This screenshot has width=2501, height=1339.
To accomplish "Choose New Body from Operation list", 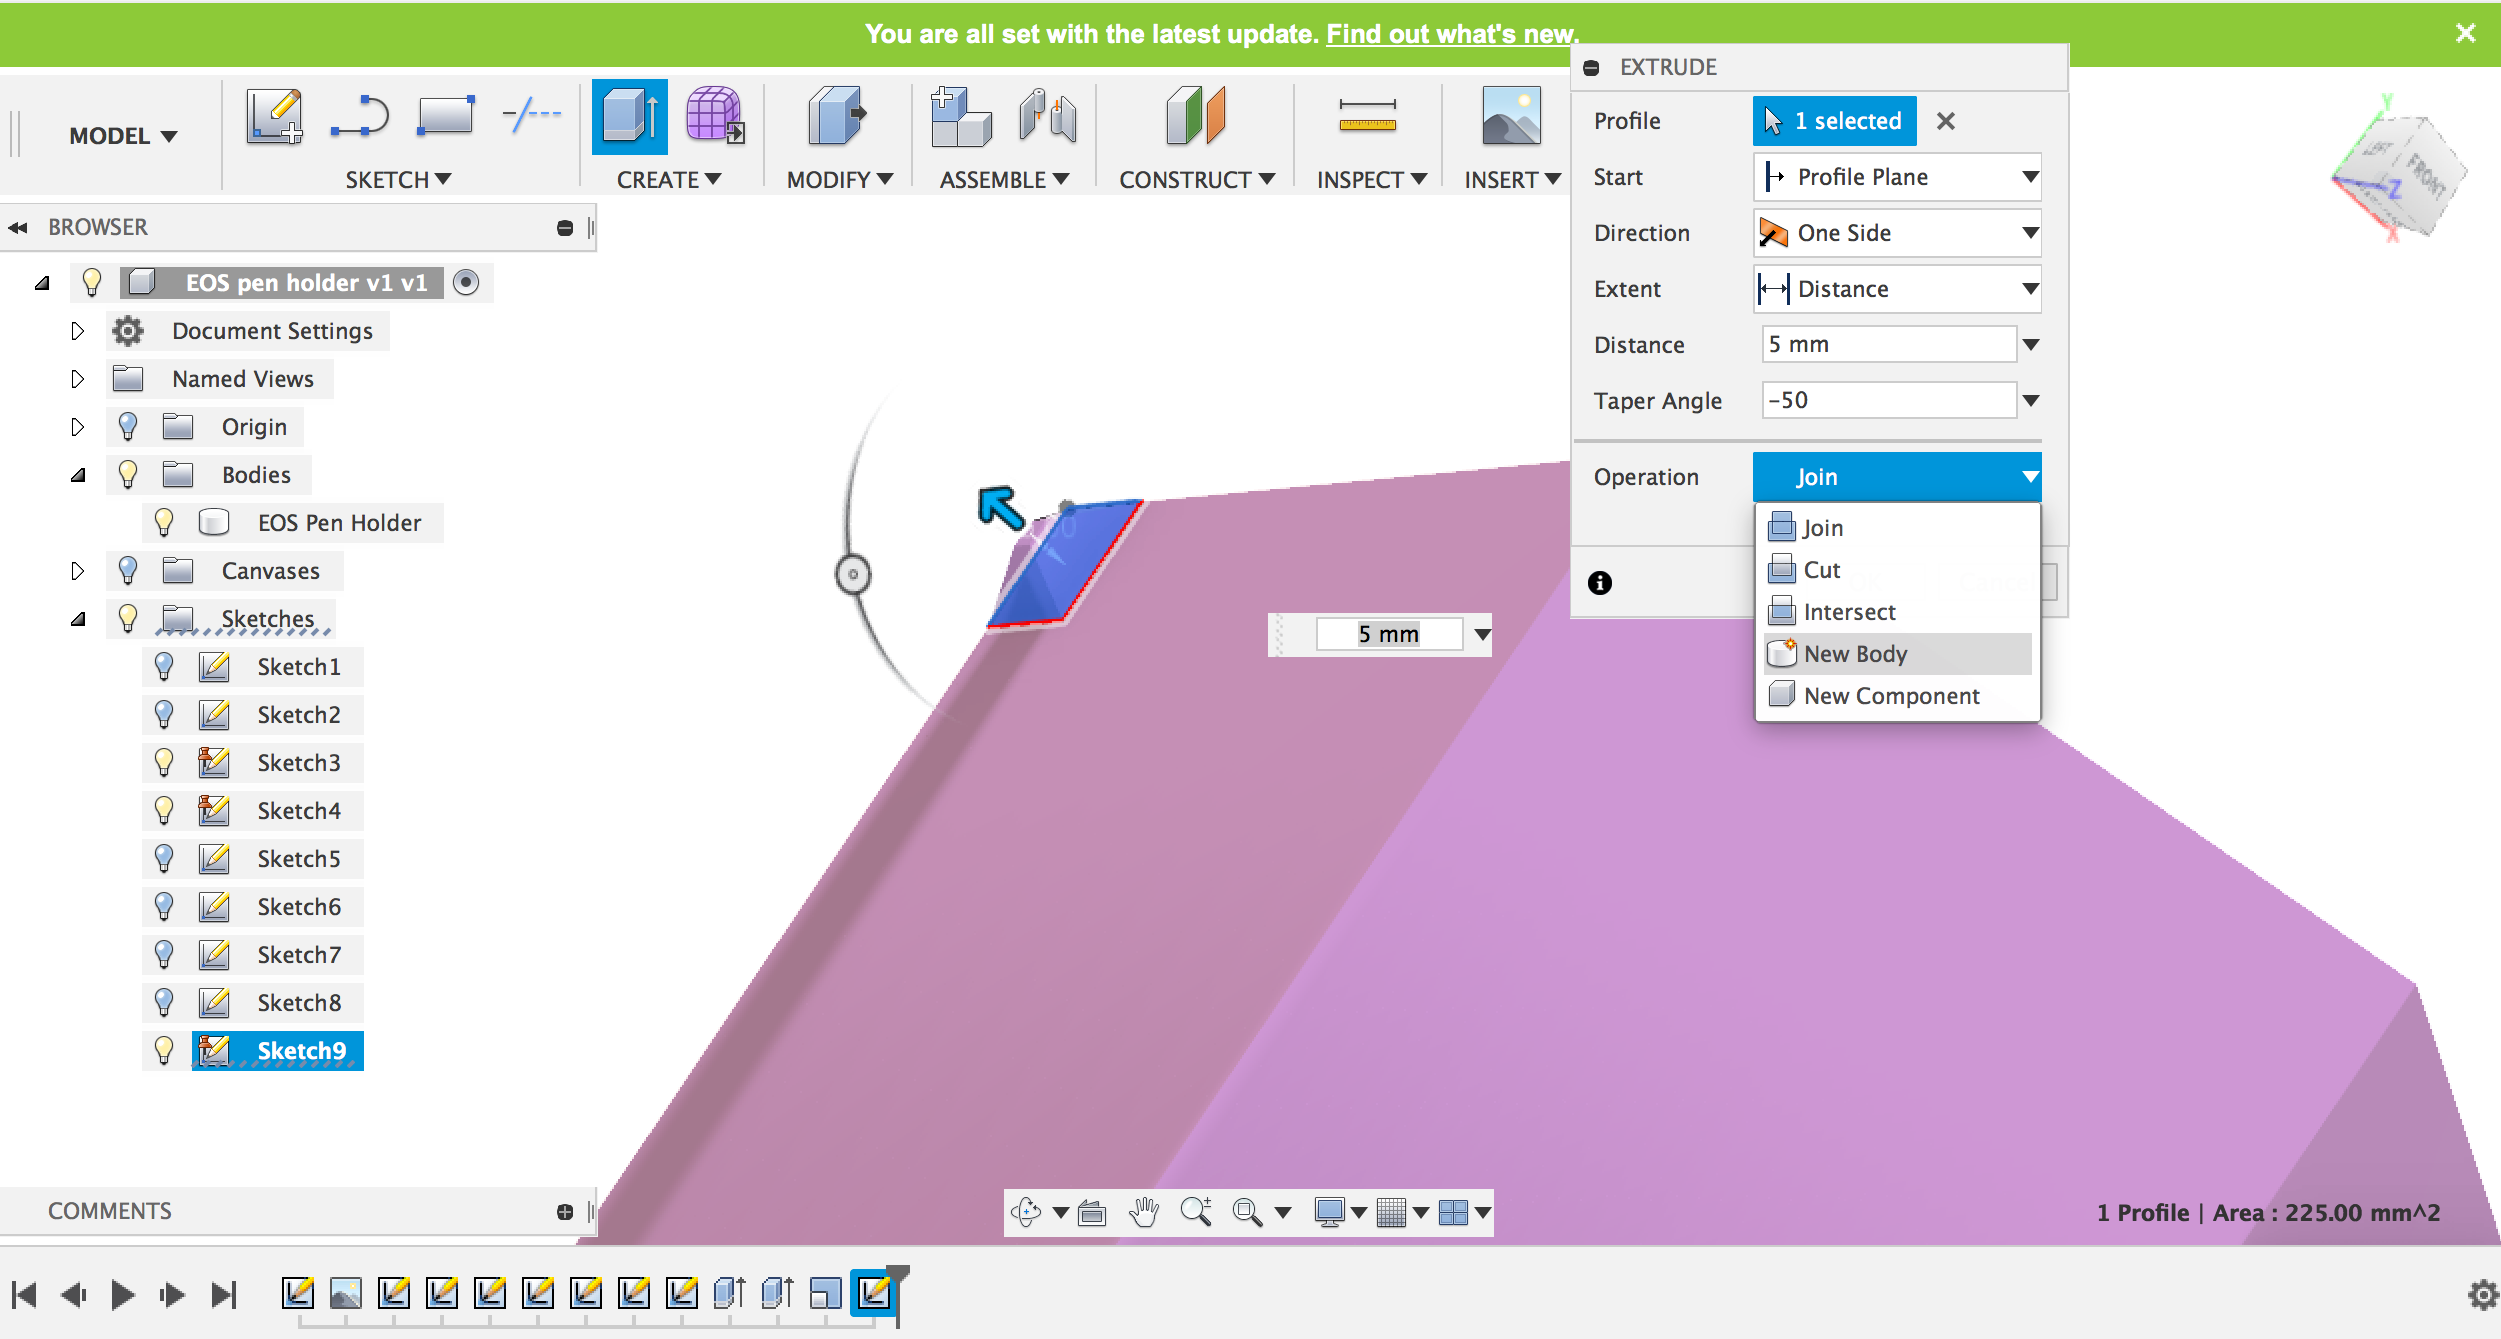I will pos(1855,654).
